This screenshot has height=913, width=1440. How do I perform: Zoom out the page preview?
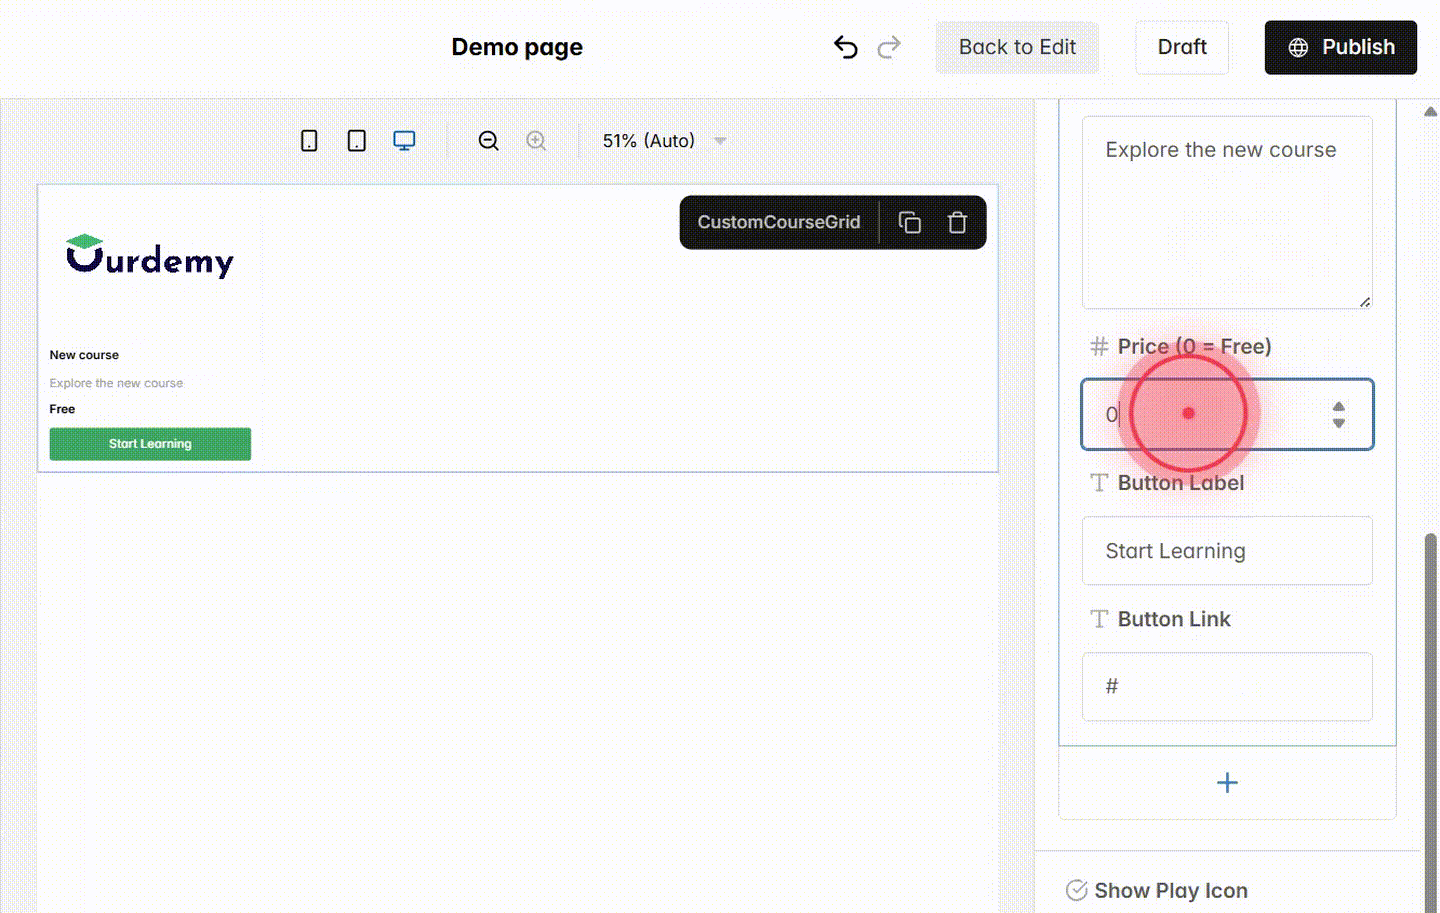click(x=488, y=140)
